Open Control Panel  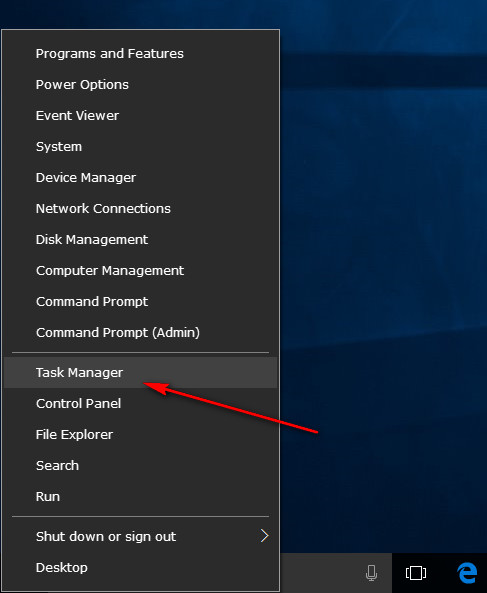(140, 404)
